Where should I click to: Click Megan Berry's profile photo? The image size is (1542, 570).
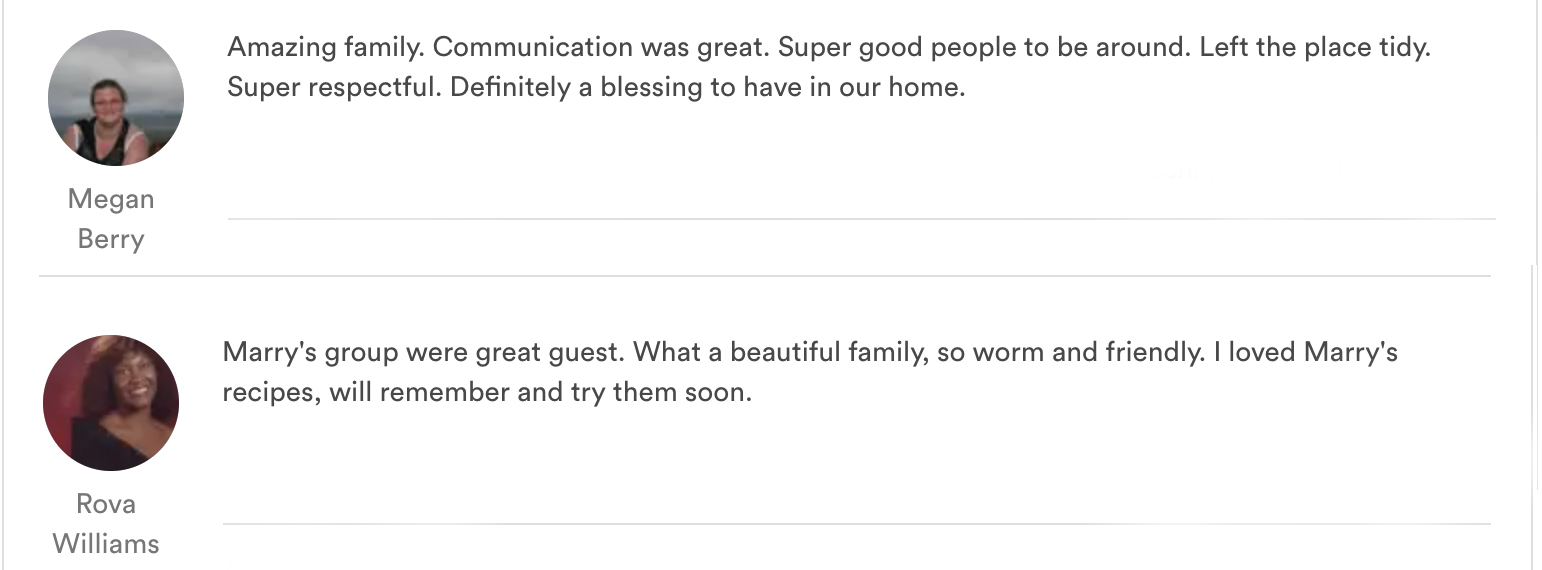116,98
